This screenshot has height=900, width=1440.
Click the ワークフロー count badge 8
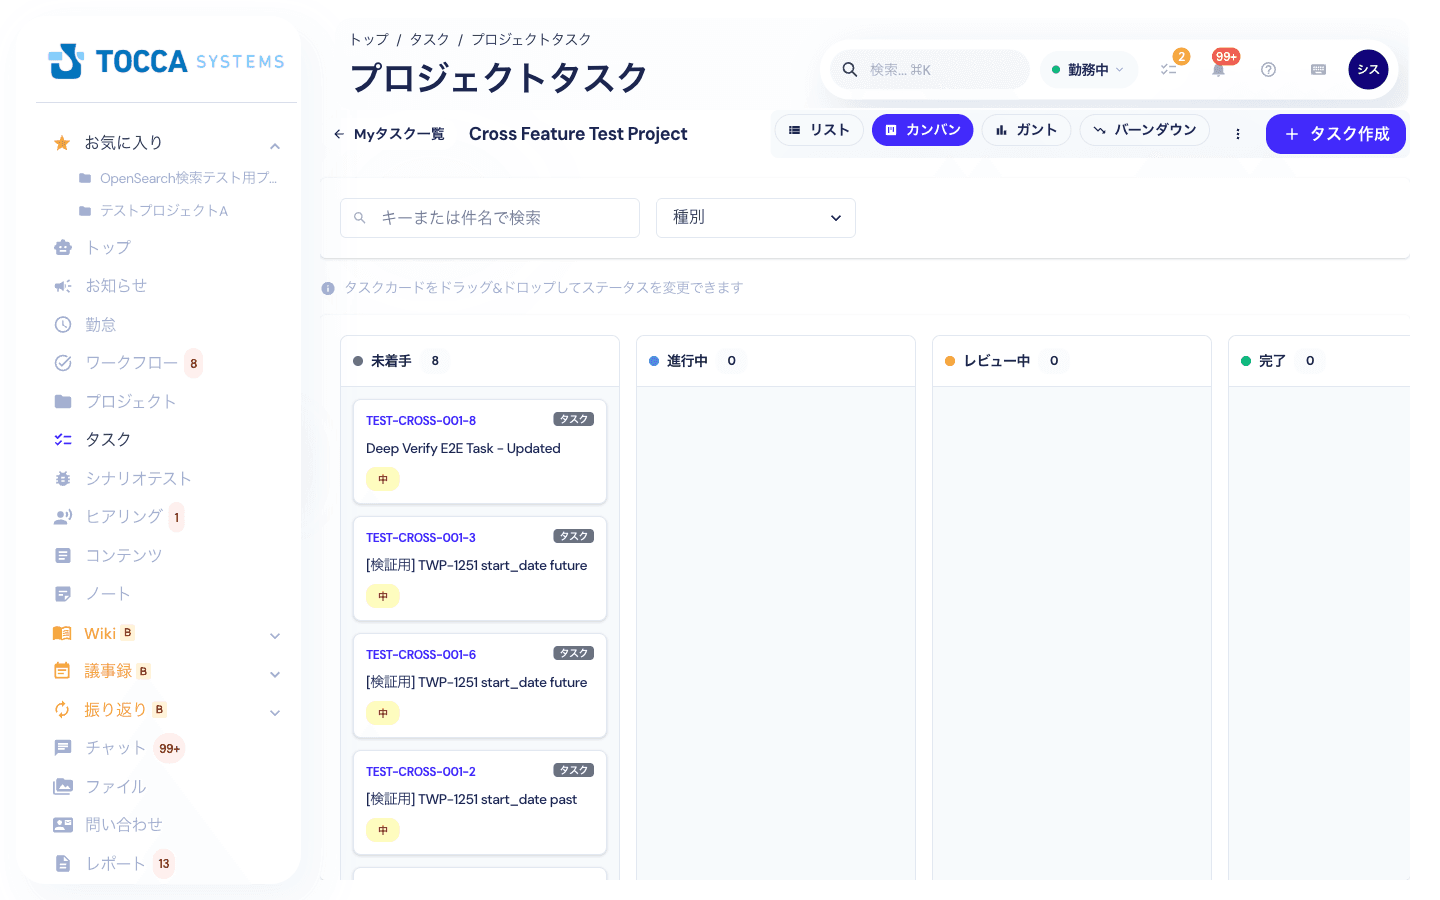194,363
